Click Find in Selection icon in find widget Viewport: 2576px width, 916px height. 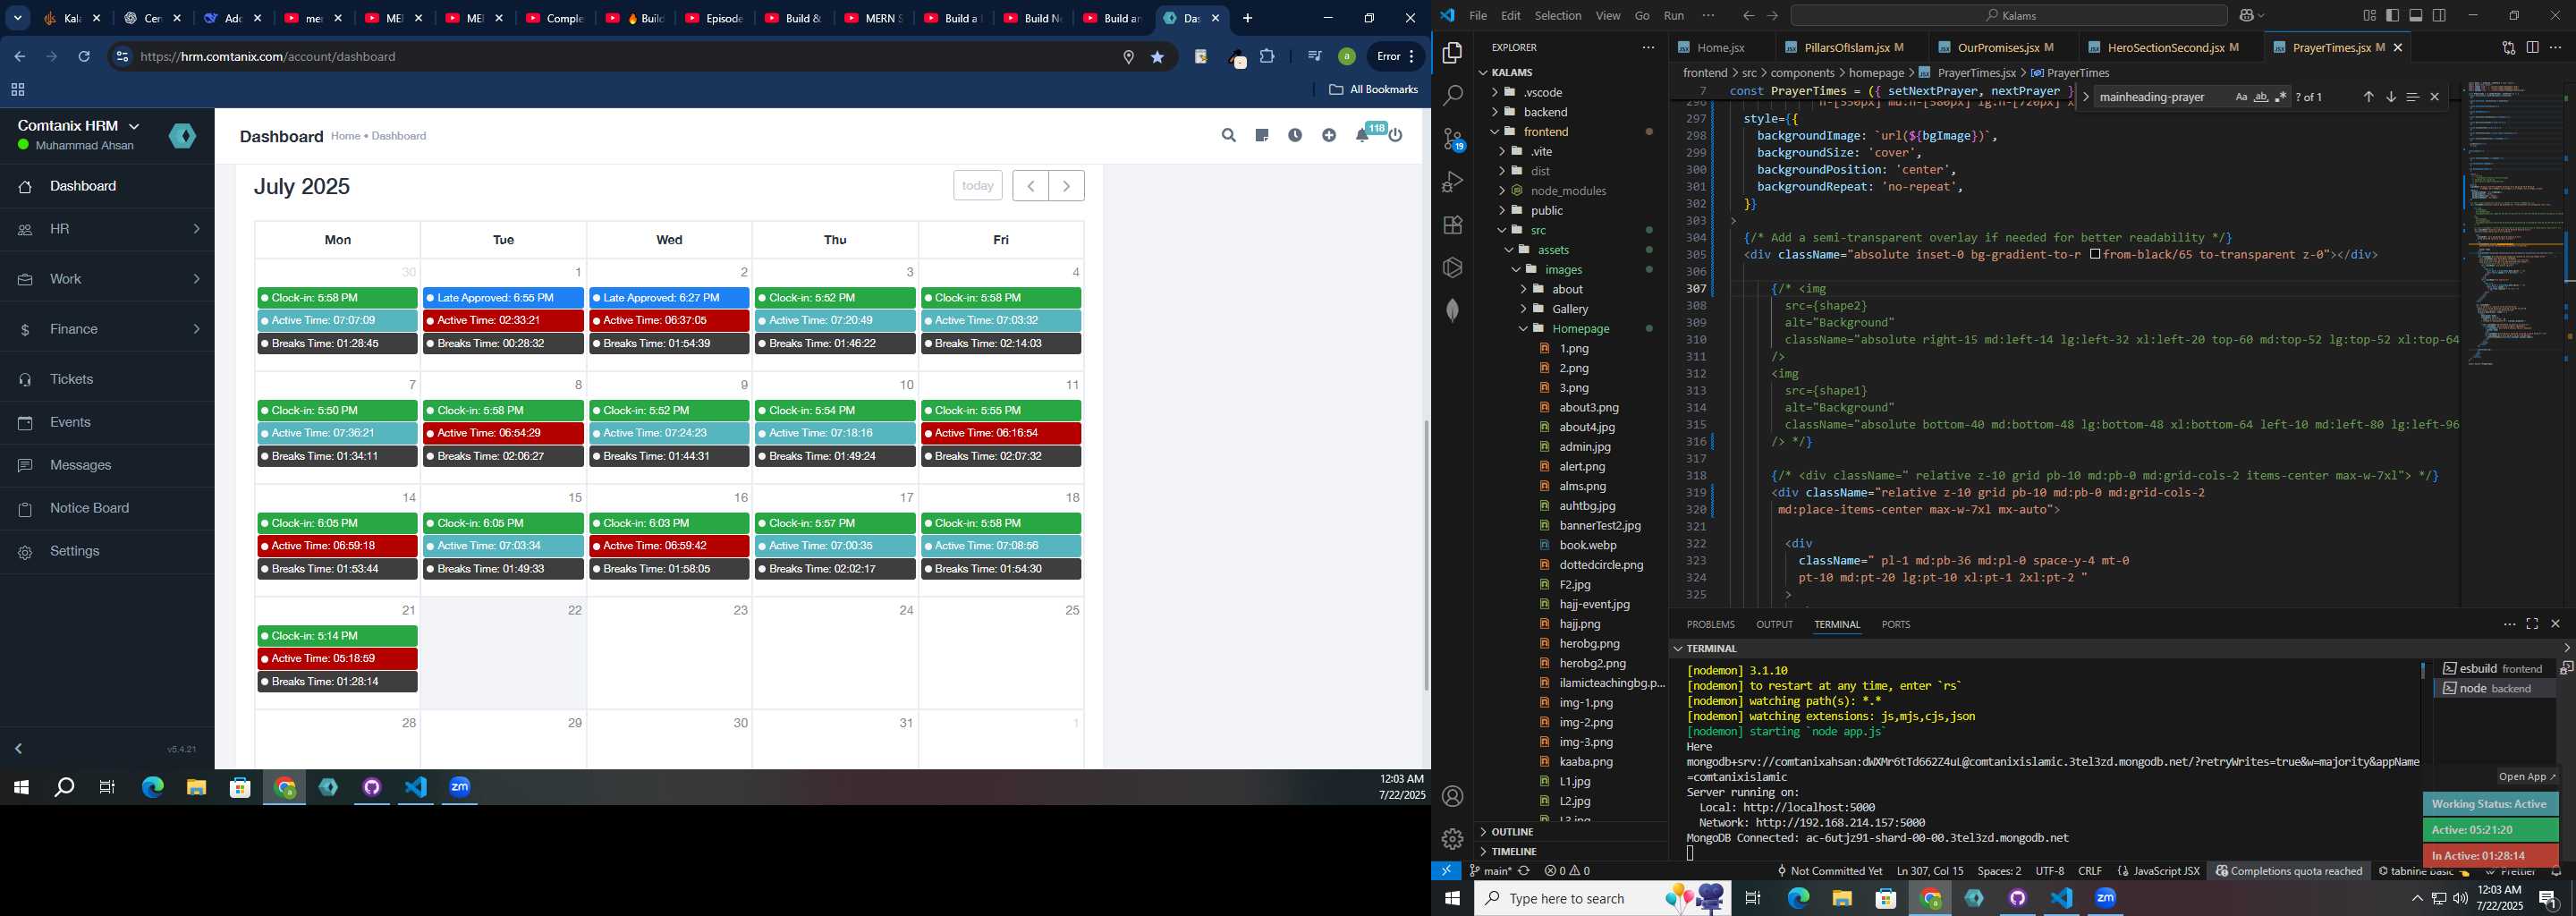pyautogui.click(x=2412, y=97)
